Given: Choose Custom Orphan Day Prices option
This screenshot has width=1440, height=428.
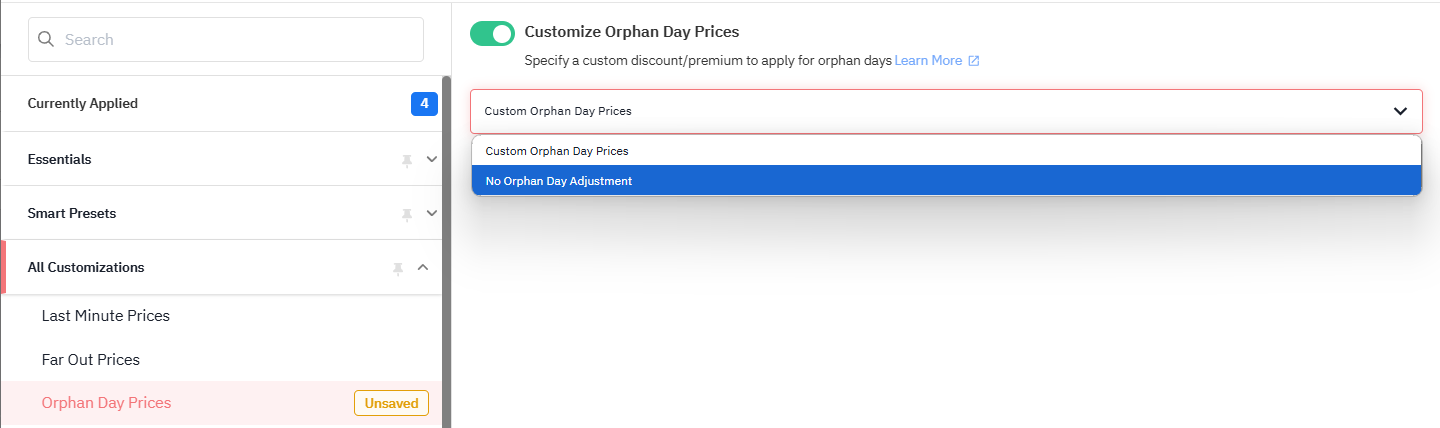Looking at the screenshot, I should pyautogui.click(x=946, y=151).
